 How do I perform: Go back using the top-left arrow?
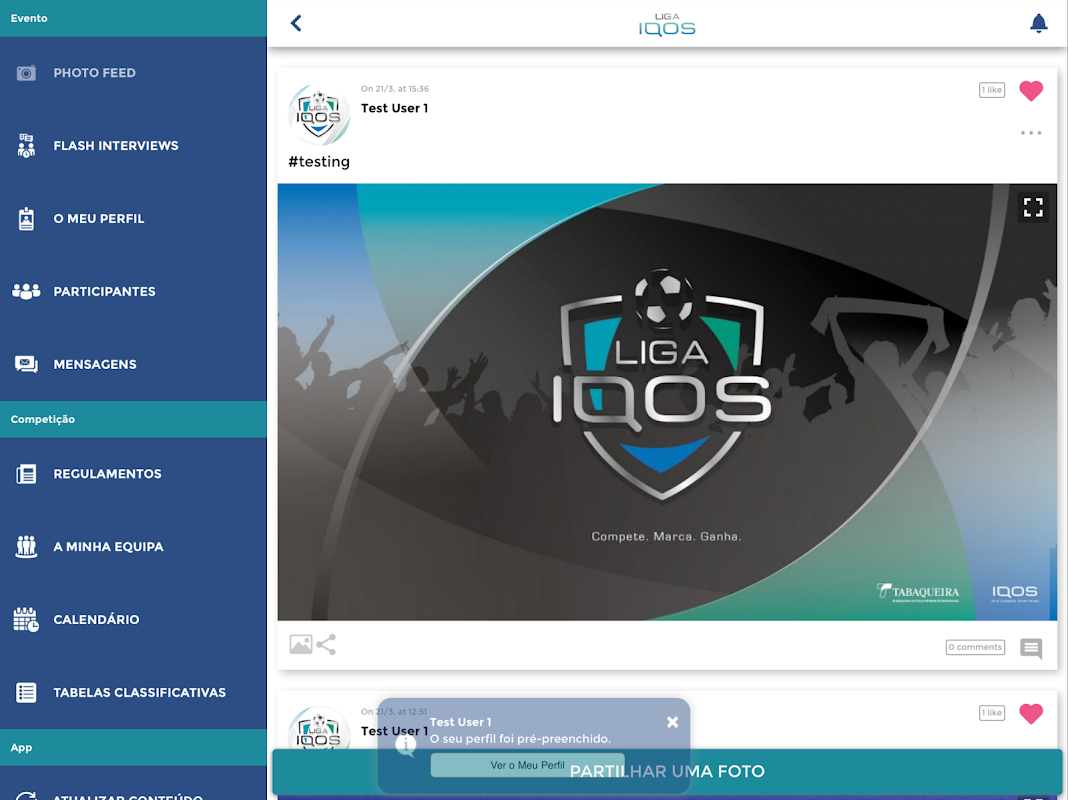pyautogui.click(x=296, y=23)
